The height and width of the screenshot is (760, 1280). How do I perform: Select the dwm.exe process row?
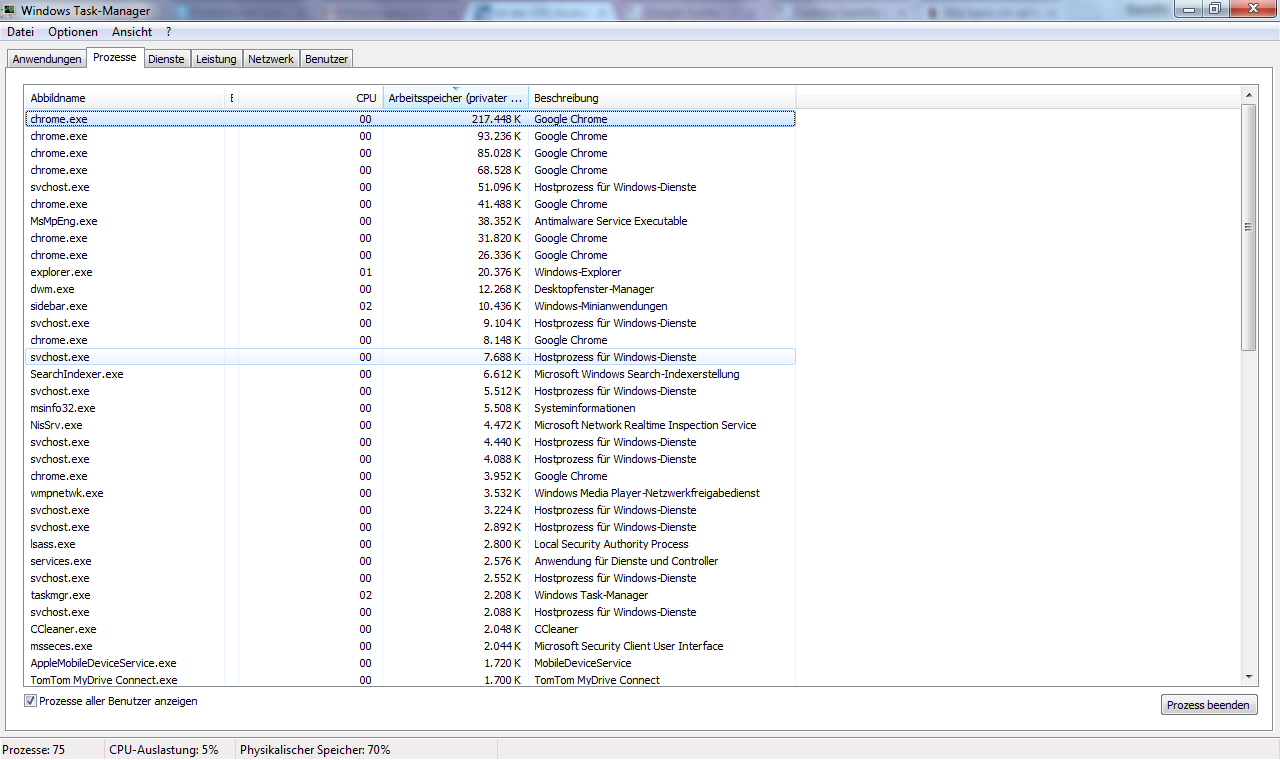pos(410,289)
